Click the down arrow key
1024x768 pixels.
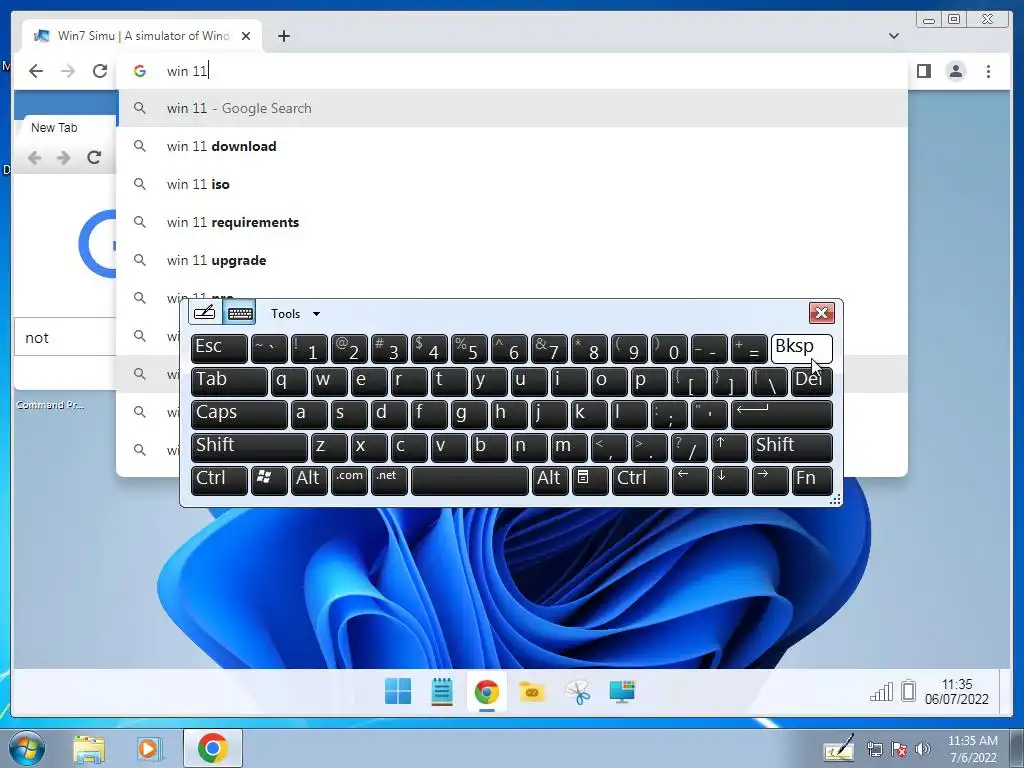[730, 480]
